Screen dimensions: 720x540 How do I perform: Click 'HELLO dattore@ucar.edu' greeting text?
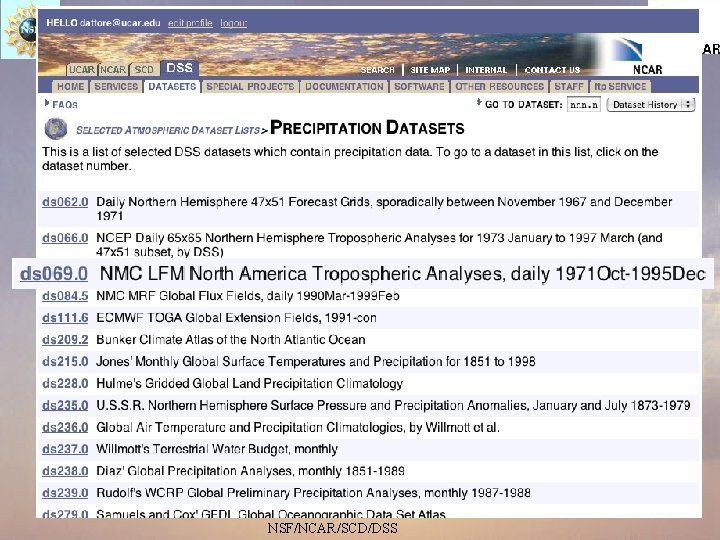[103, 23]
